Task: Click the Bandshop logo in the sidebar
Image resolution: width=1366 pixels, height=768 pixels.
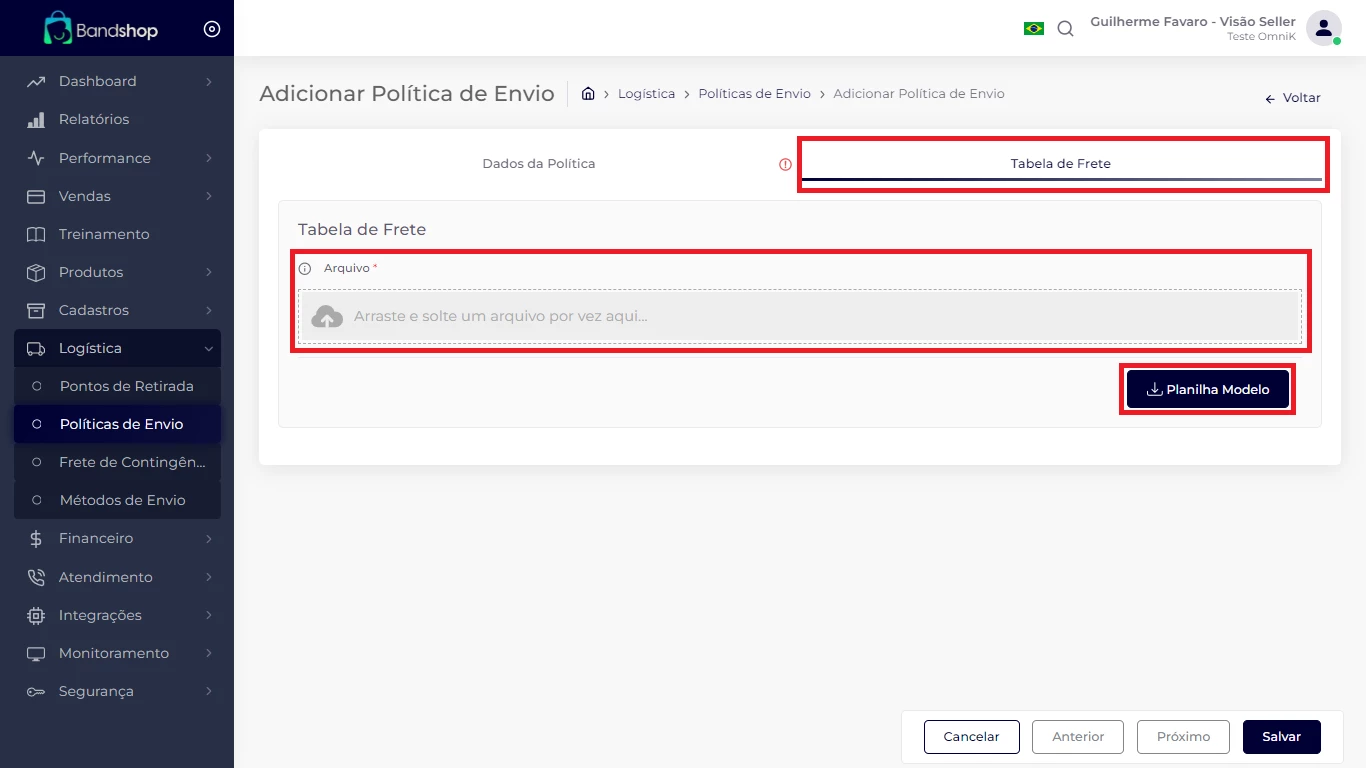Action: point(100,29)
